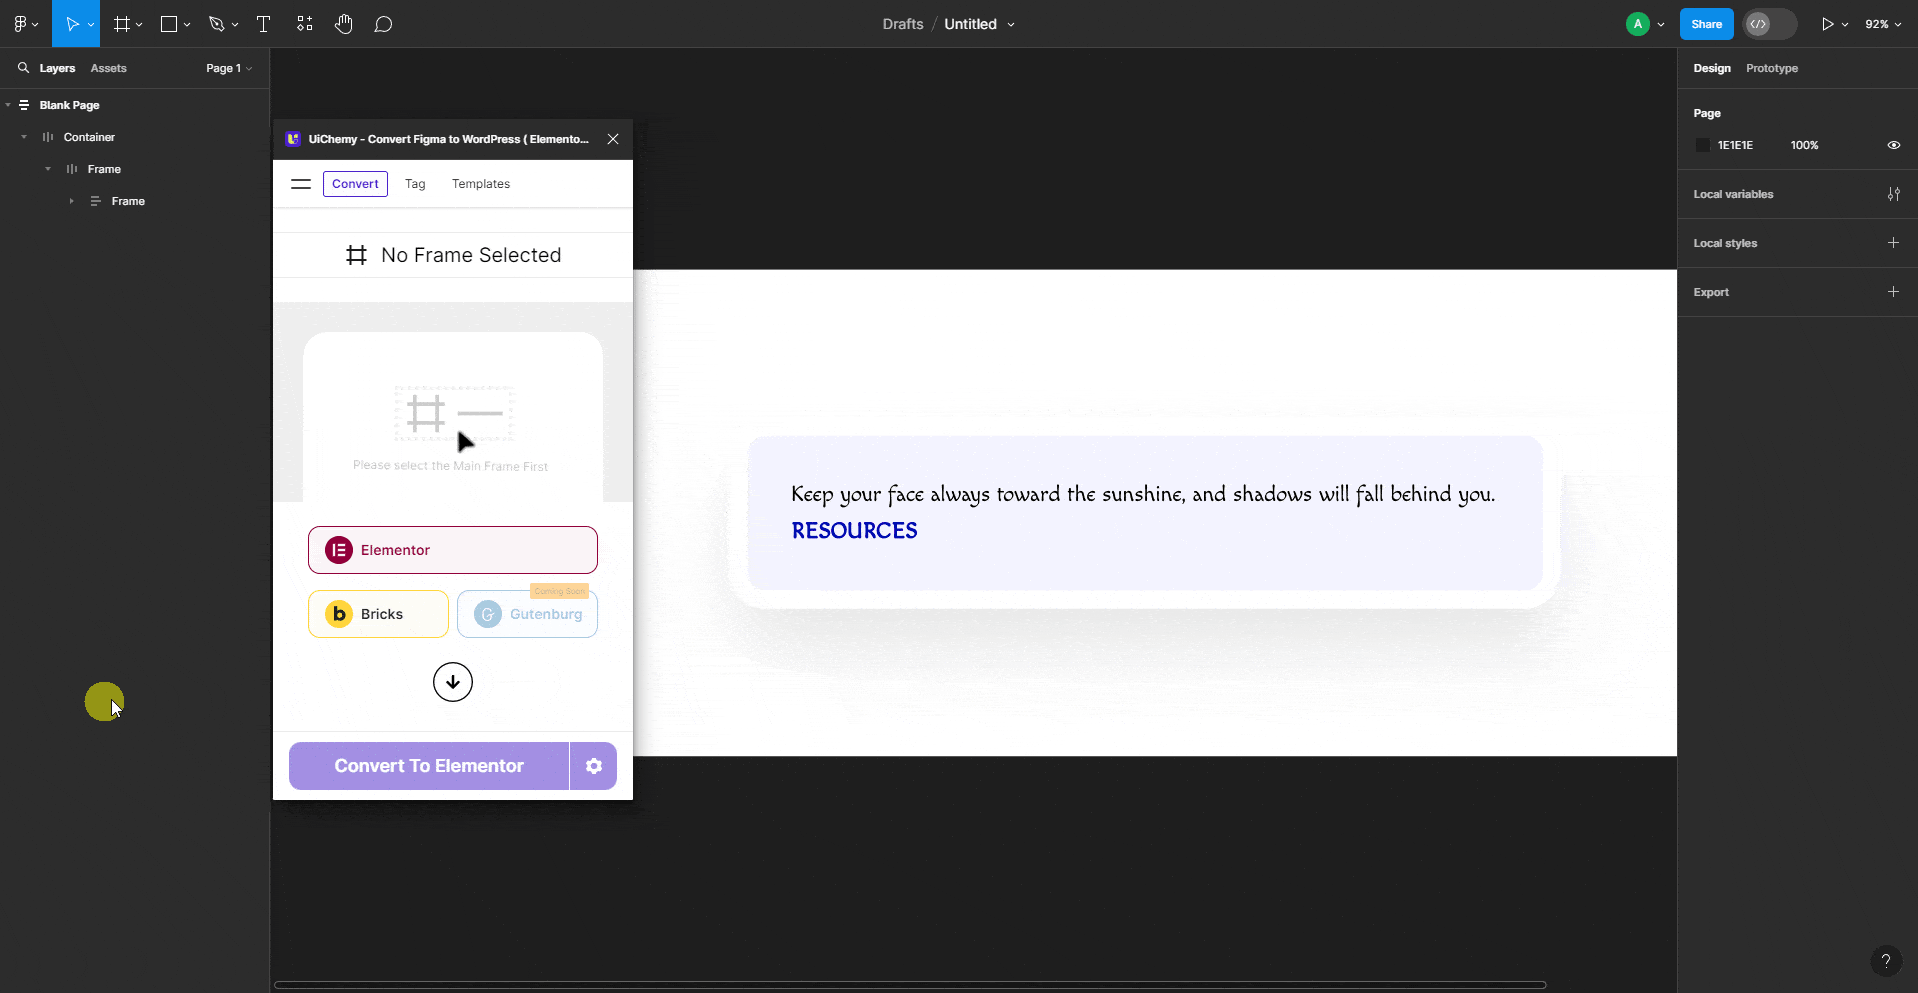Click the Share button
1918x993 pixels.
point(1706,23)
